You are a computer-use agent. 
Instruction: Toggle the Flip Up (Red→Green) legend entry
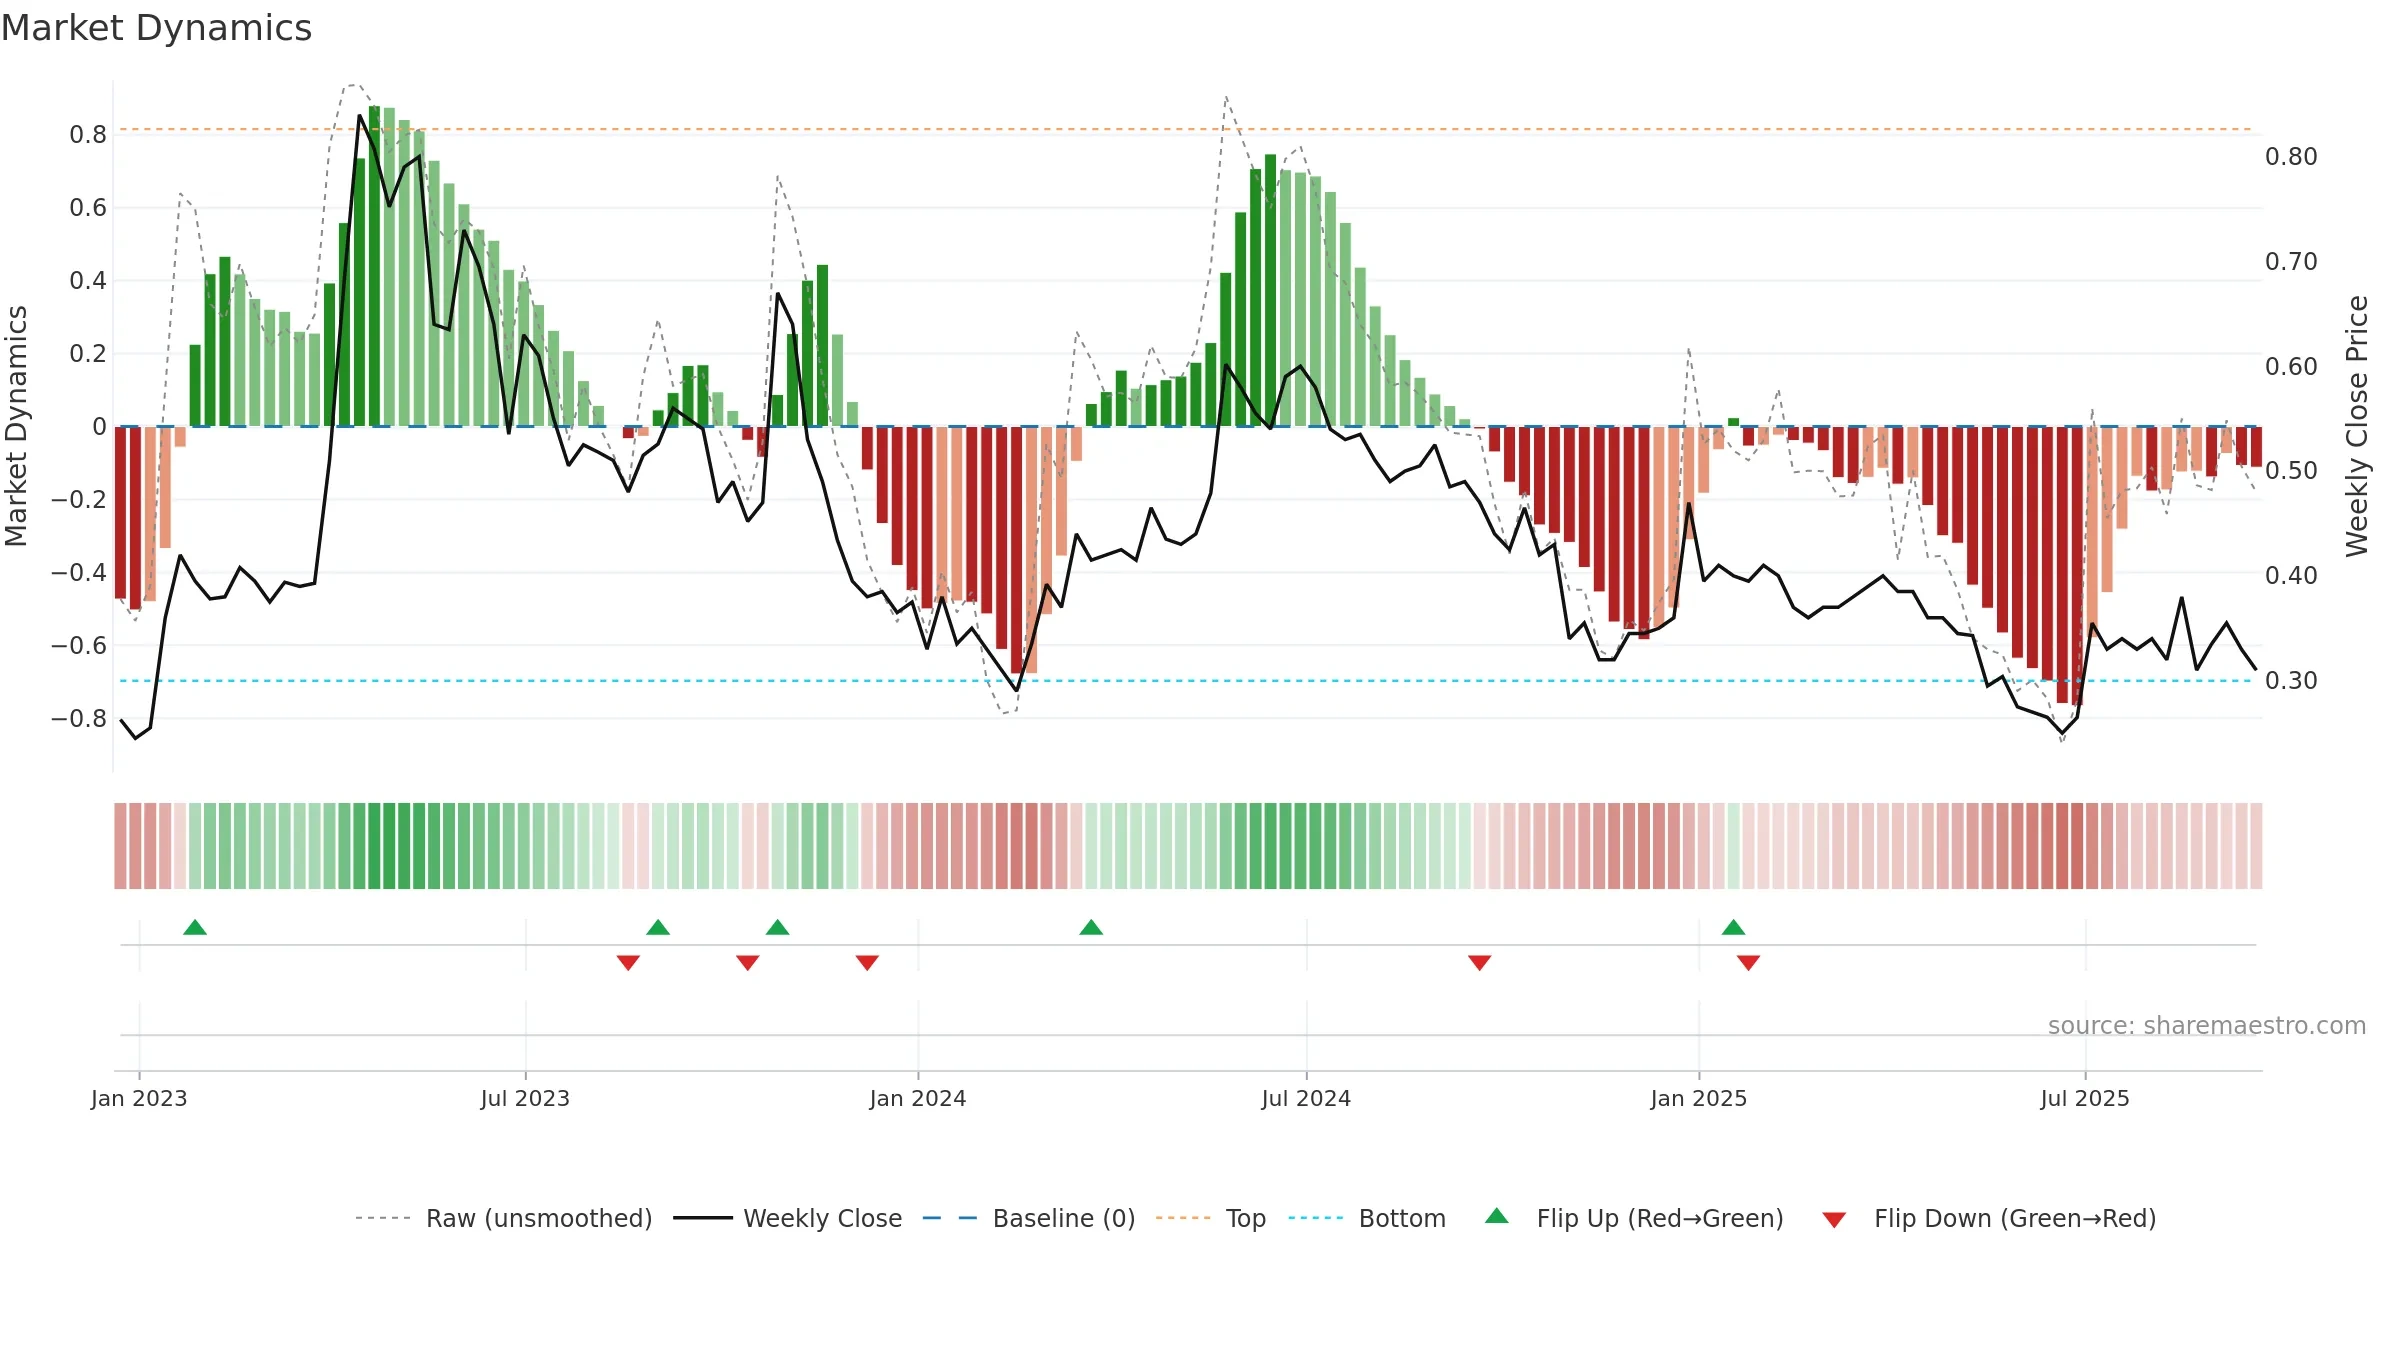(1633, 1218)
